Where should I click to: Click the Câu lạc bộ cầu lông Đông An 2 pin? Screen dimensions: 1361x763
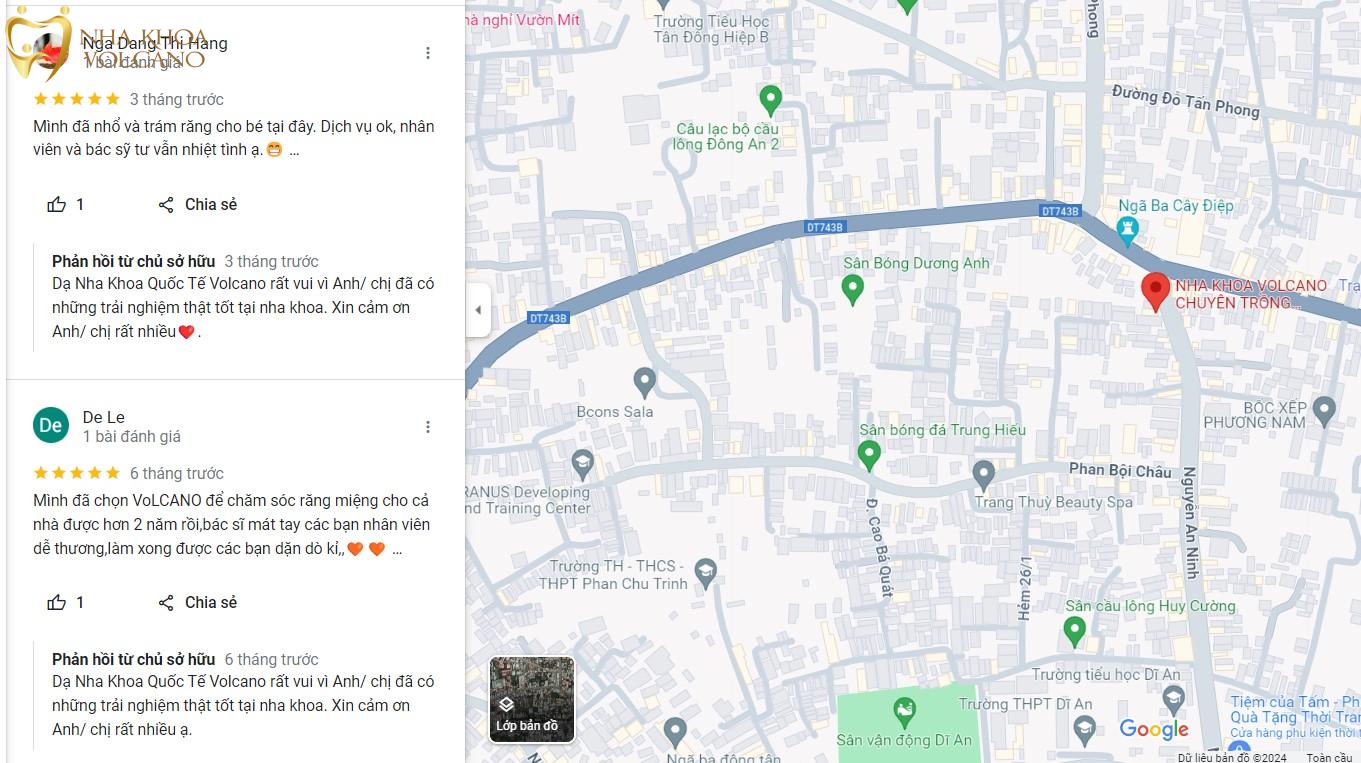point(770,100)
